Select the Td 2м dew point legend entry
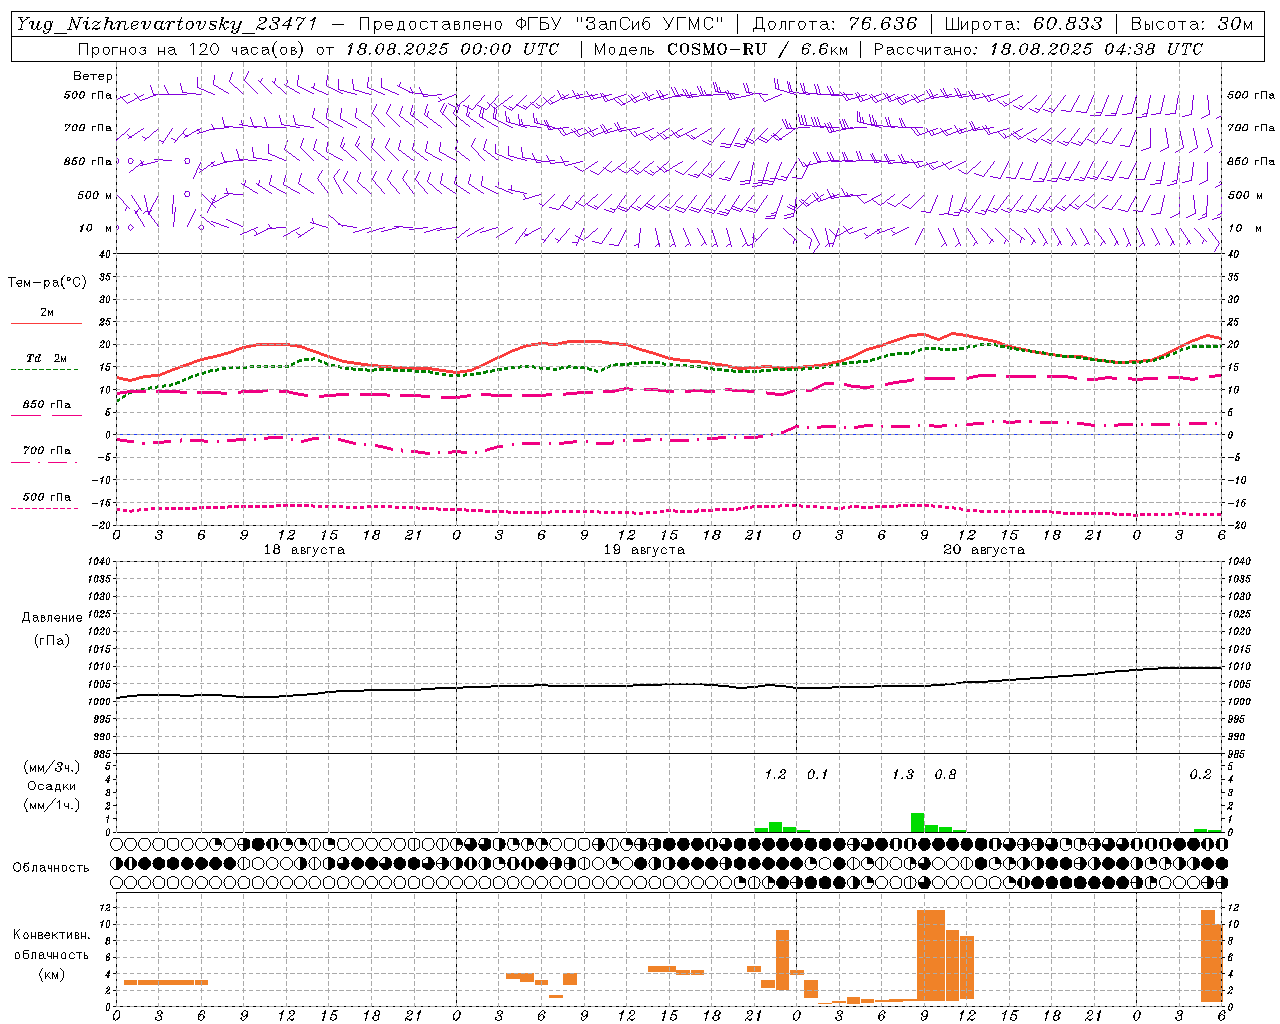1280x1024 pixels. point(47,358)
